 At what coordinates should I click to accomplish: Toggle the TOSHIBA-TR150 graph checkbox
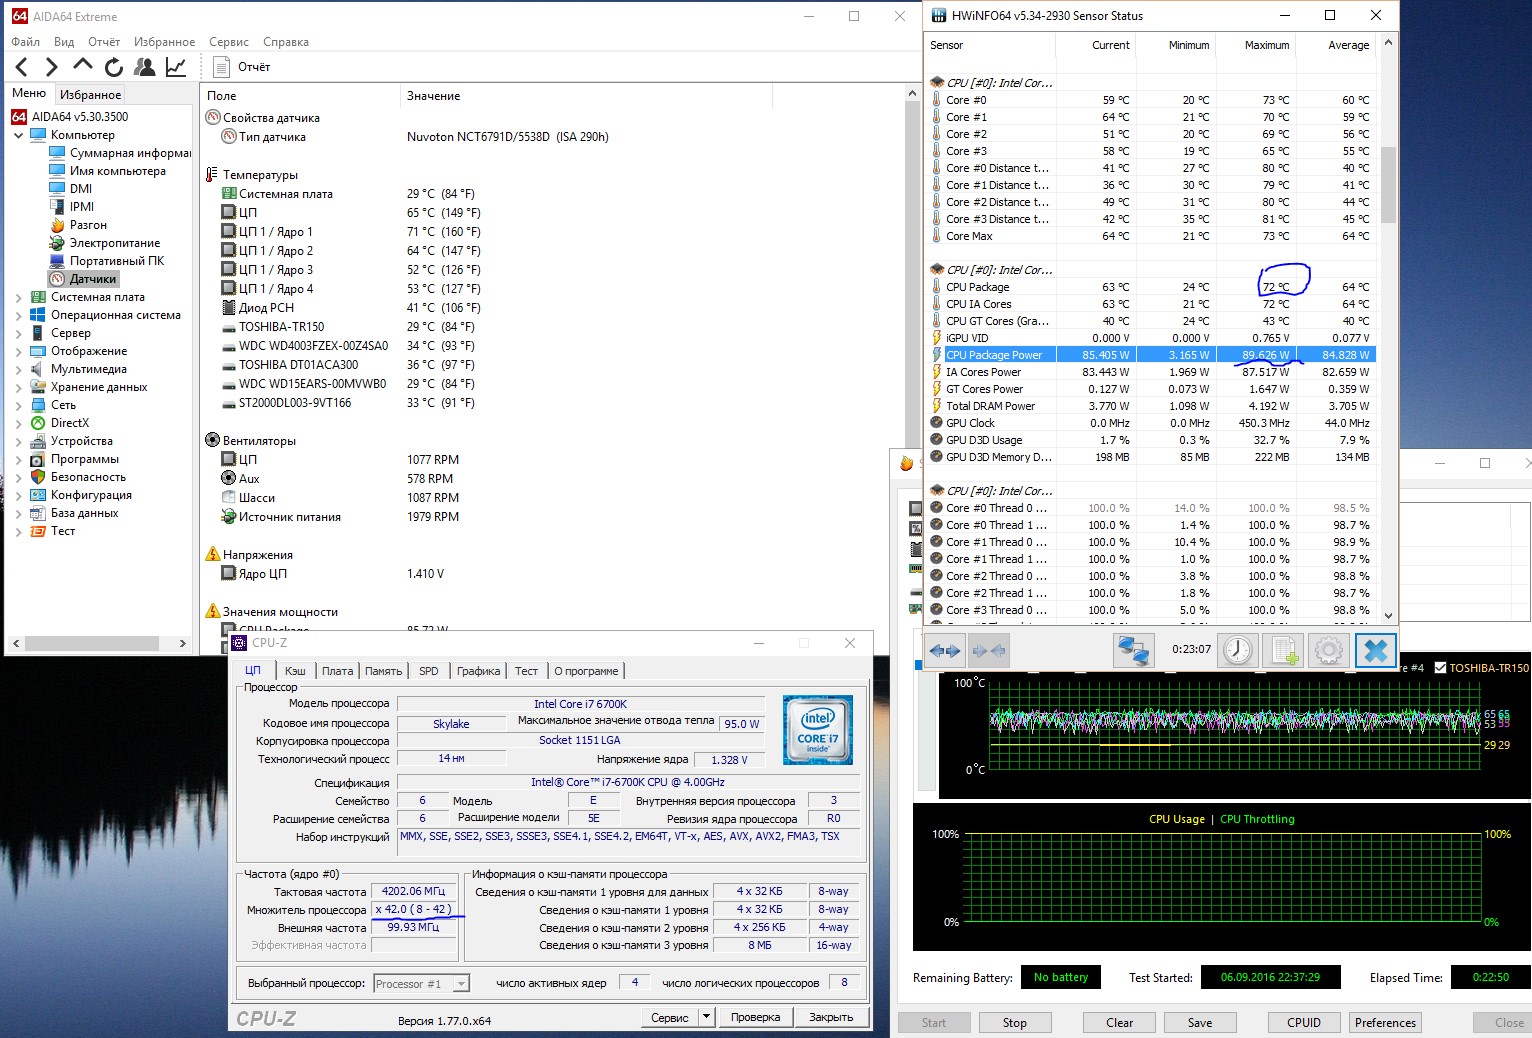click(x=1441, y=668)
